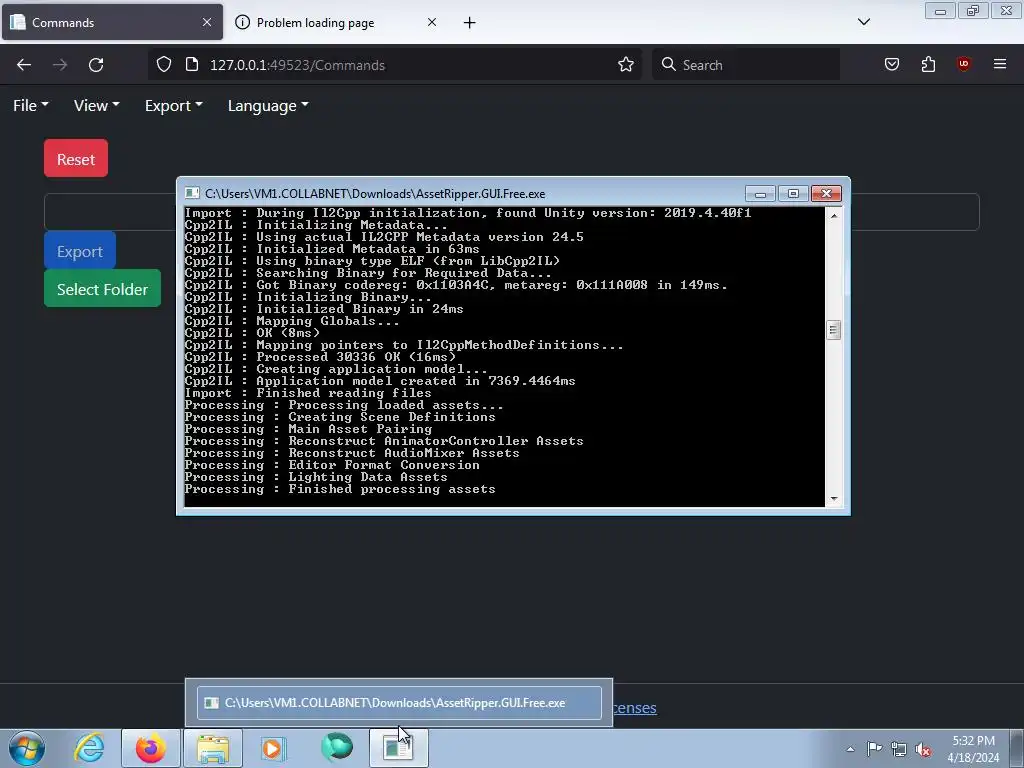
Task: Click the 'Main Asset Pairing' console line
Action: tap(308, 429)
